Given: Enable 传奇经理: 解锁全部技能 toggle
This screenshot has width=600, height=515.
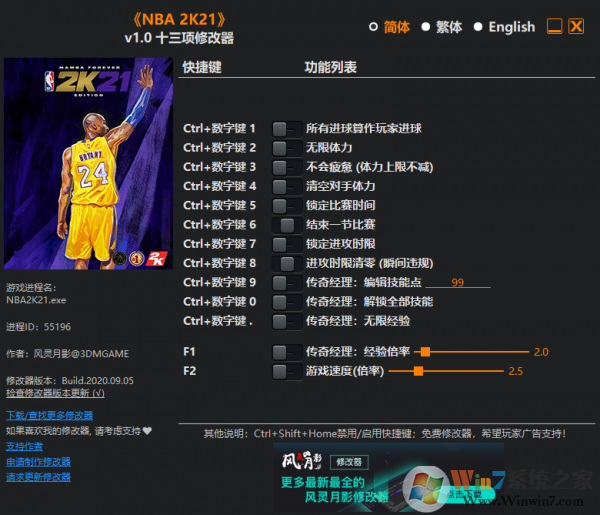Looking at the screenshot, I should tap(287, 302).
